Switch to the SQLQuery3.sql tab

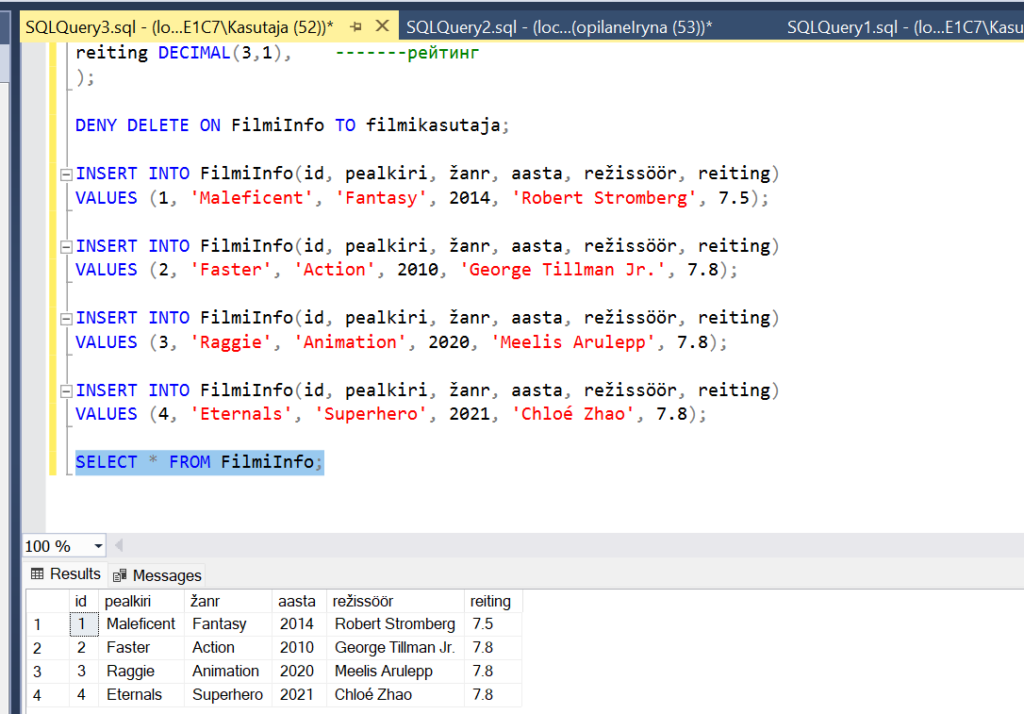coord(179,27)
